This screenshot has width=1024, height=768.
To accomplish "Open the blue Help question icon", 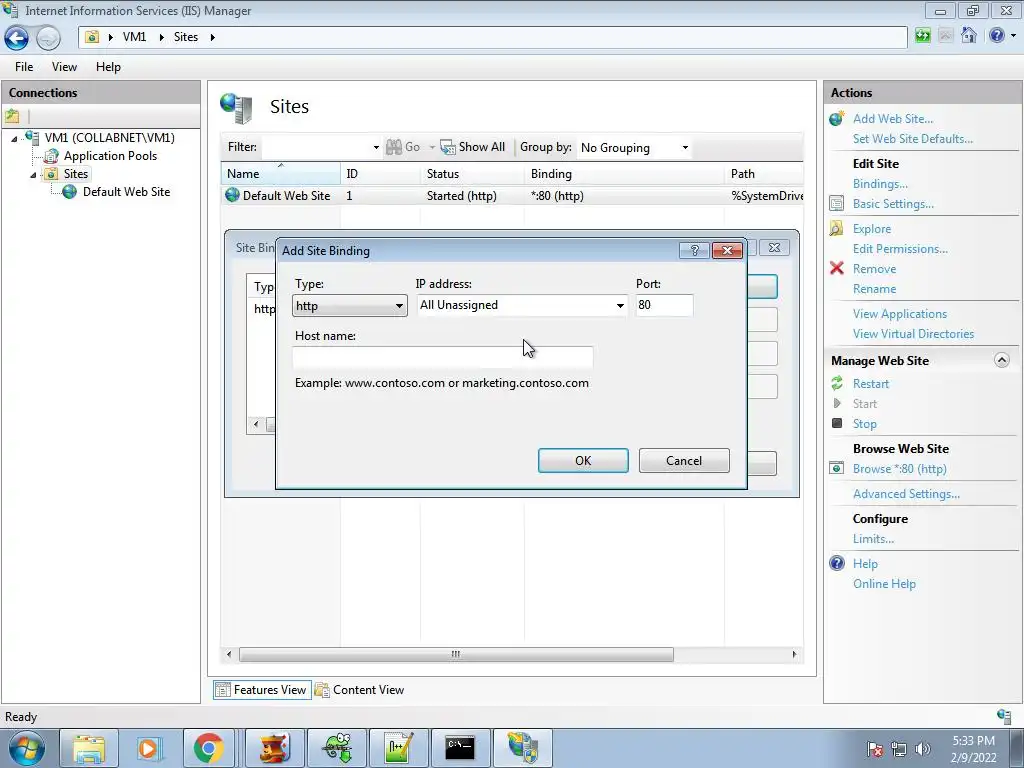I will (x=997, y=35).
